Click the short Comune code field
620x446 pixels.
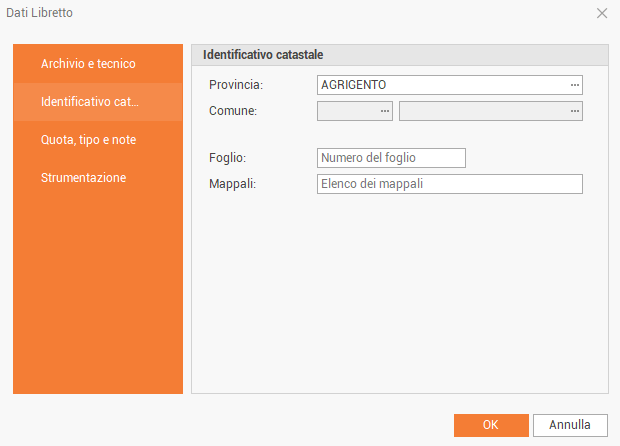click(x=347, y=111)
